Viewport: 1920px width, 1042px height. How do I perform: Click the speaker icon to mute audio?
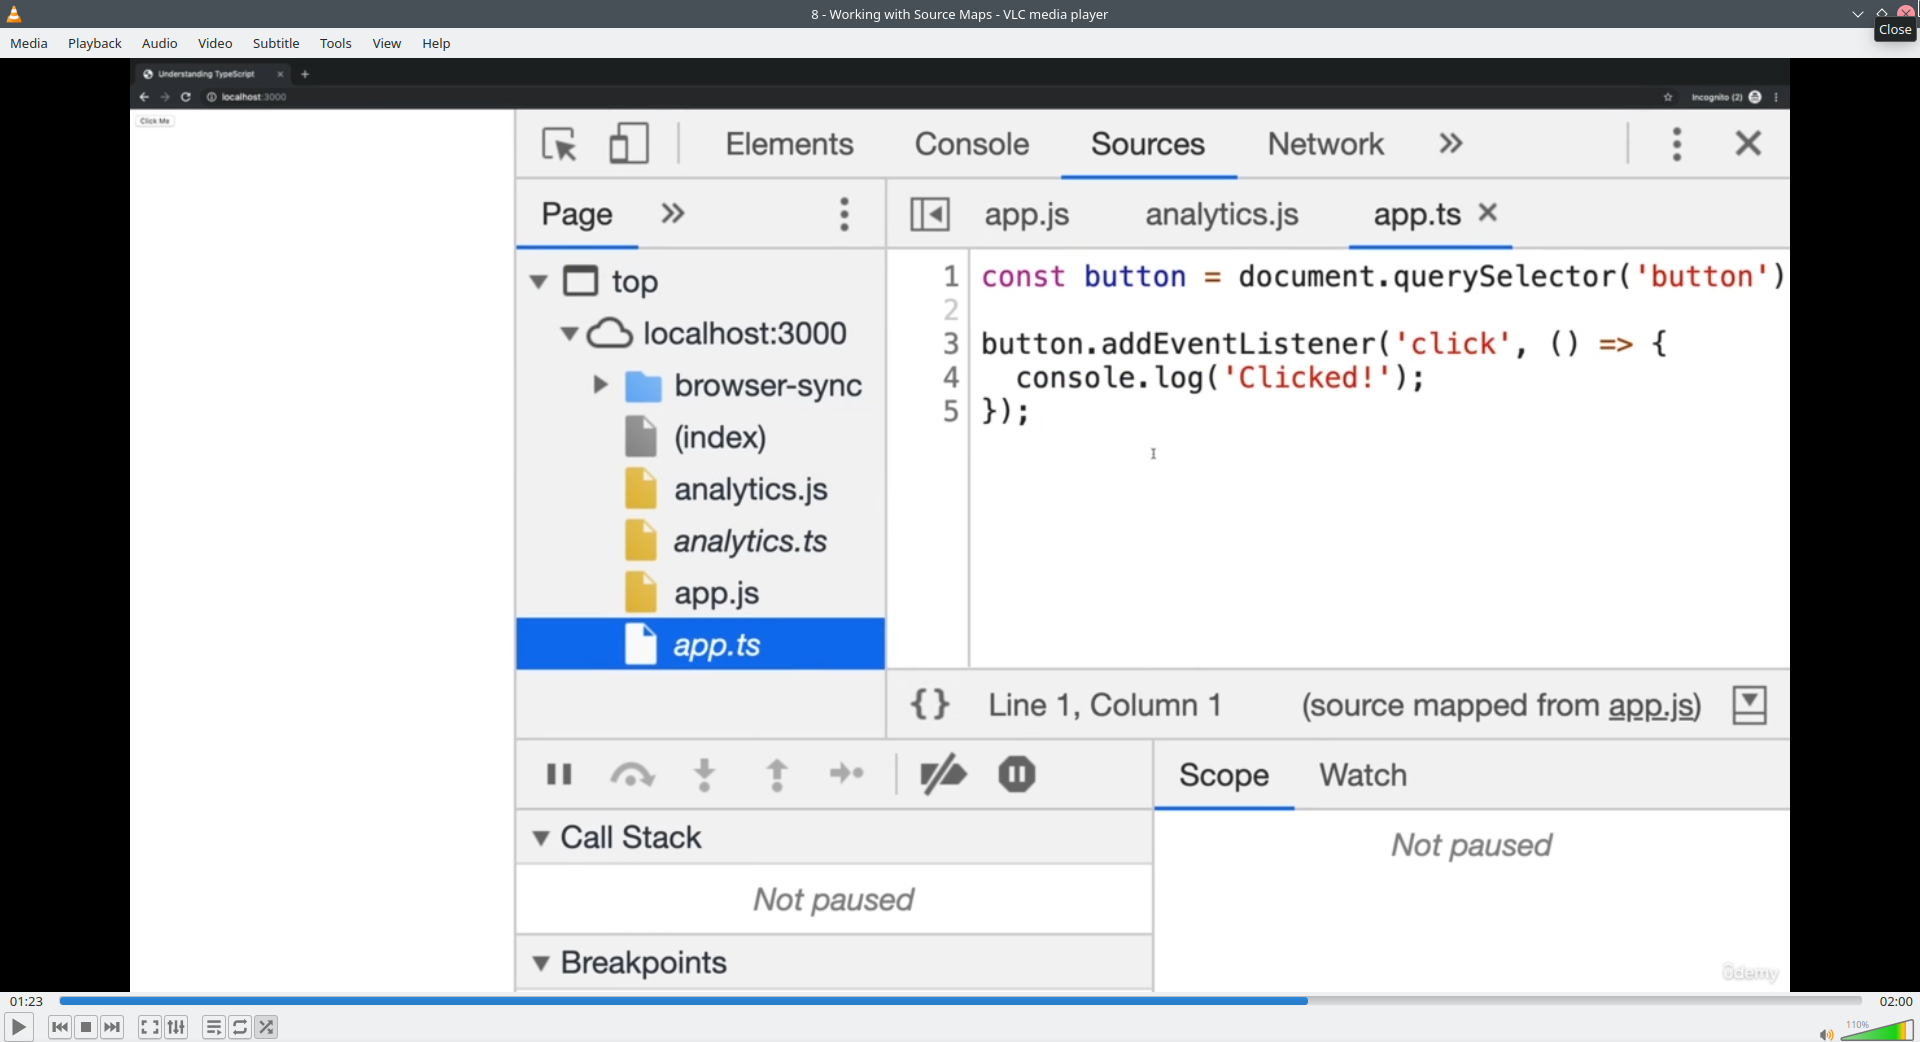(x=1825, y=1034)
